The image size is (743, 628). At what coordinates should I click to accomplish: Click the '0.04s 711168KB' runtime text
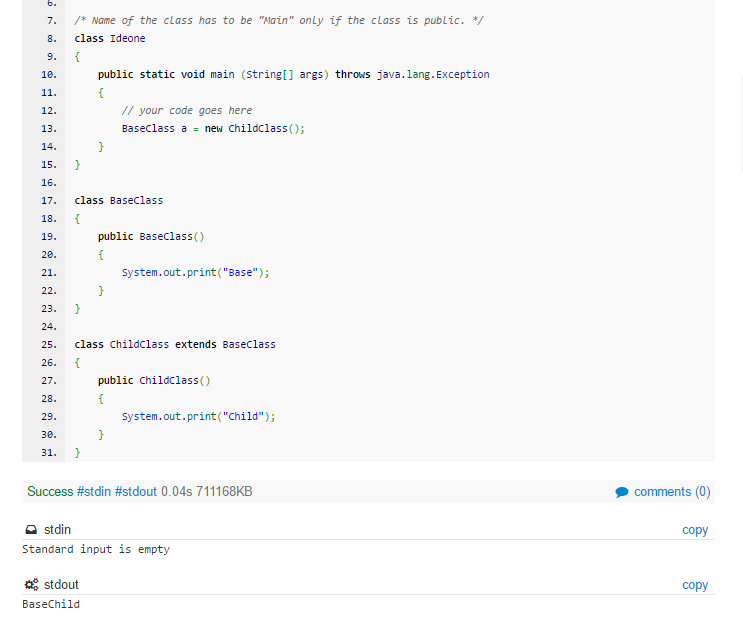pyautogui.click(x=207, y=491)
